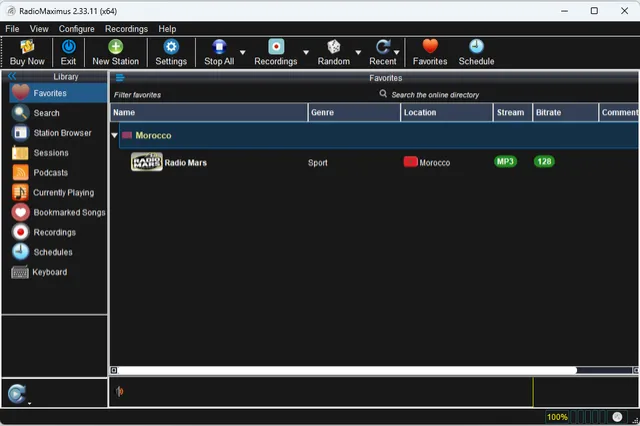Sort by the Location column header
The width and height of the screenshot is (640, 426).
coord(447,113)
